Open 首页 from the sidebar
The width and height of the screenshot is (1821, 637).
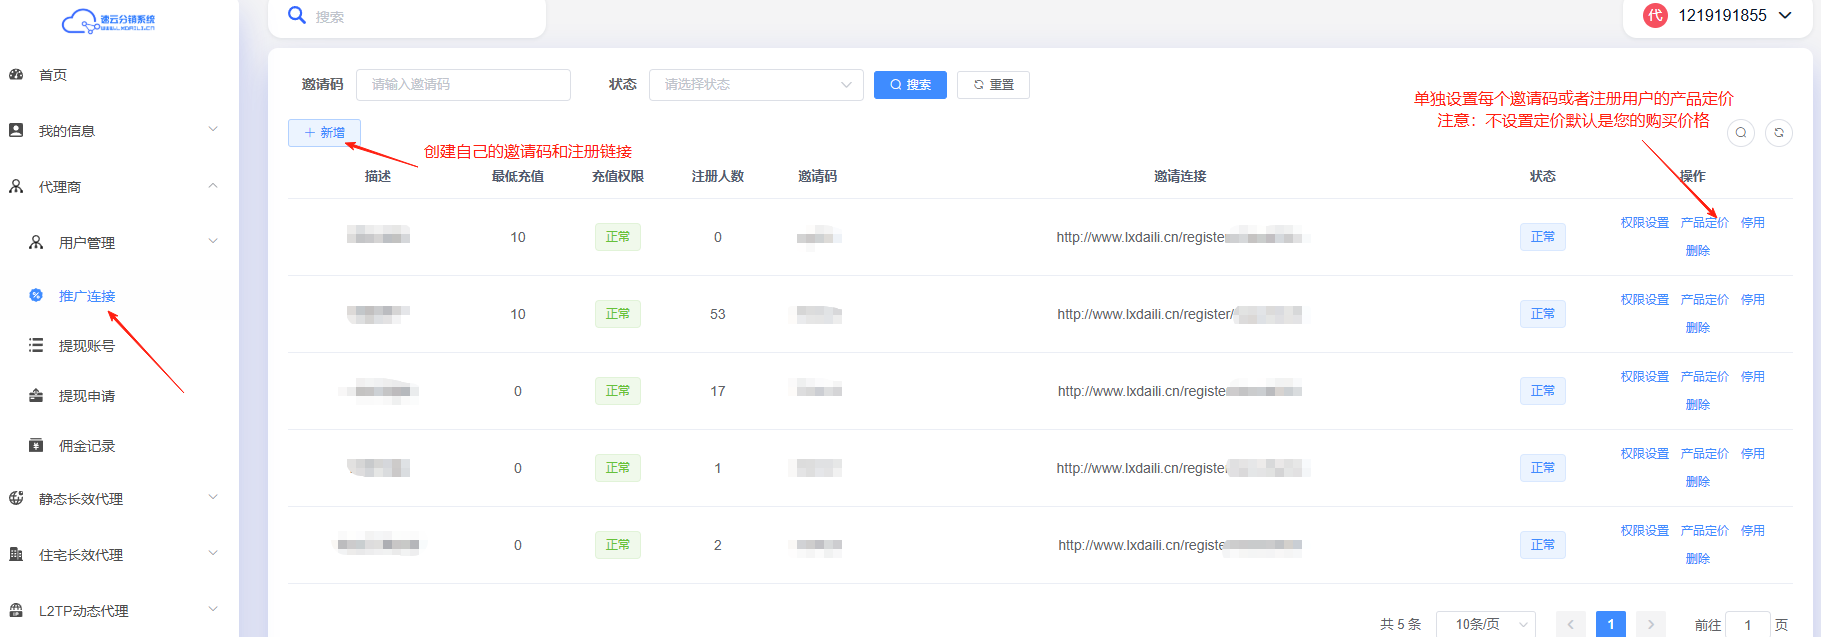(x=53, y=75)
